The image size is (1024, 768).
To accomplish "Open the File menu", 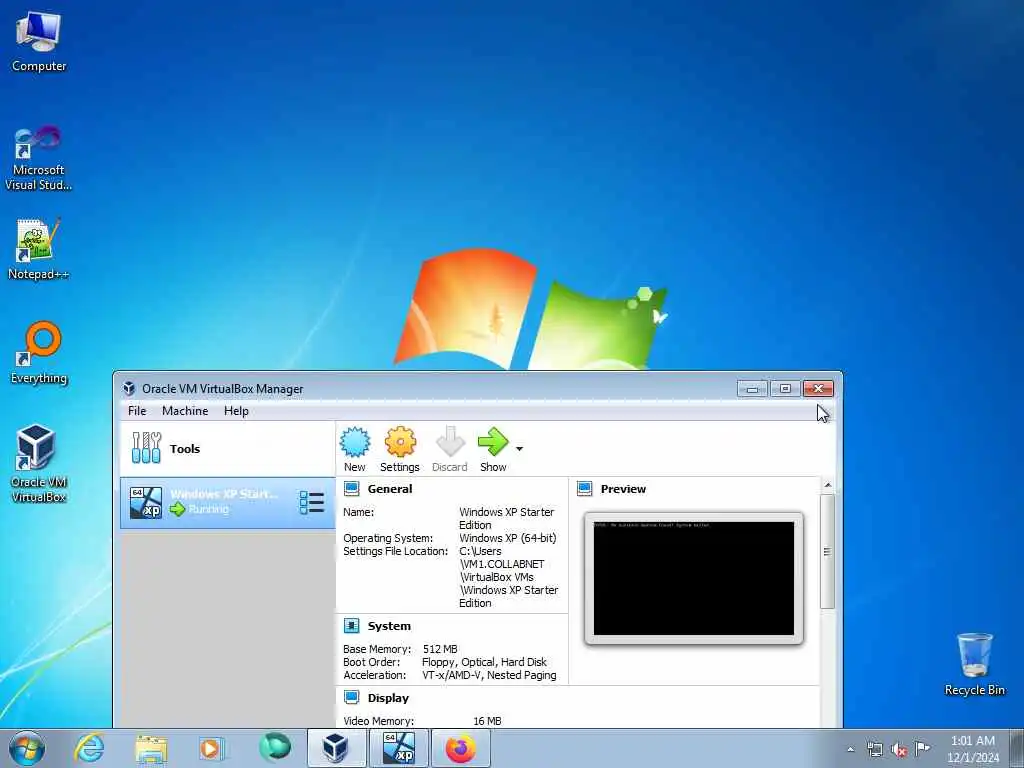I will [137, 411].
